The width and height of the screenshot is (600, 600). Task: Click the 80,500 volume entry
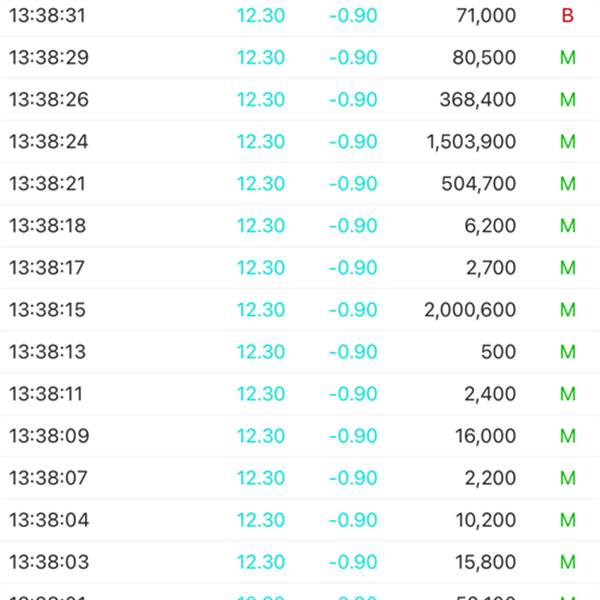tap(484, 58)
